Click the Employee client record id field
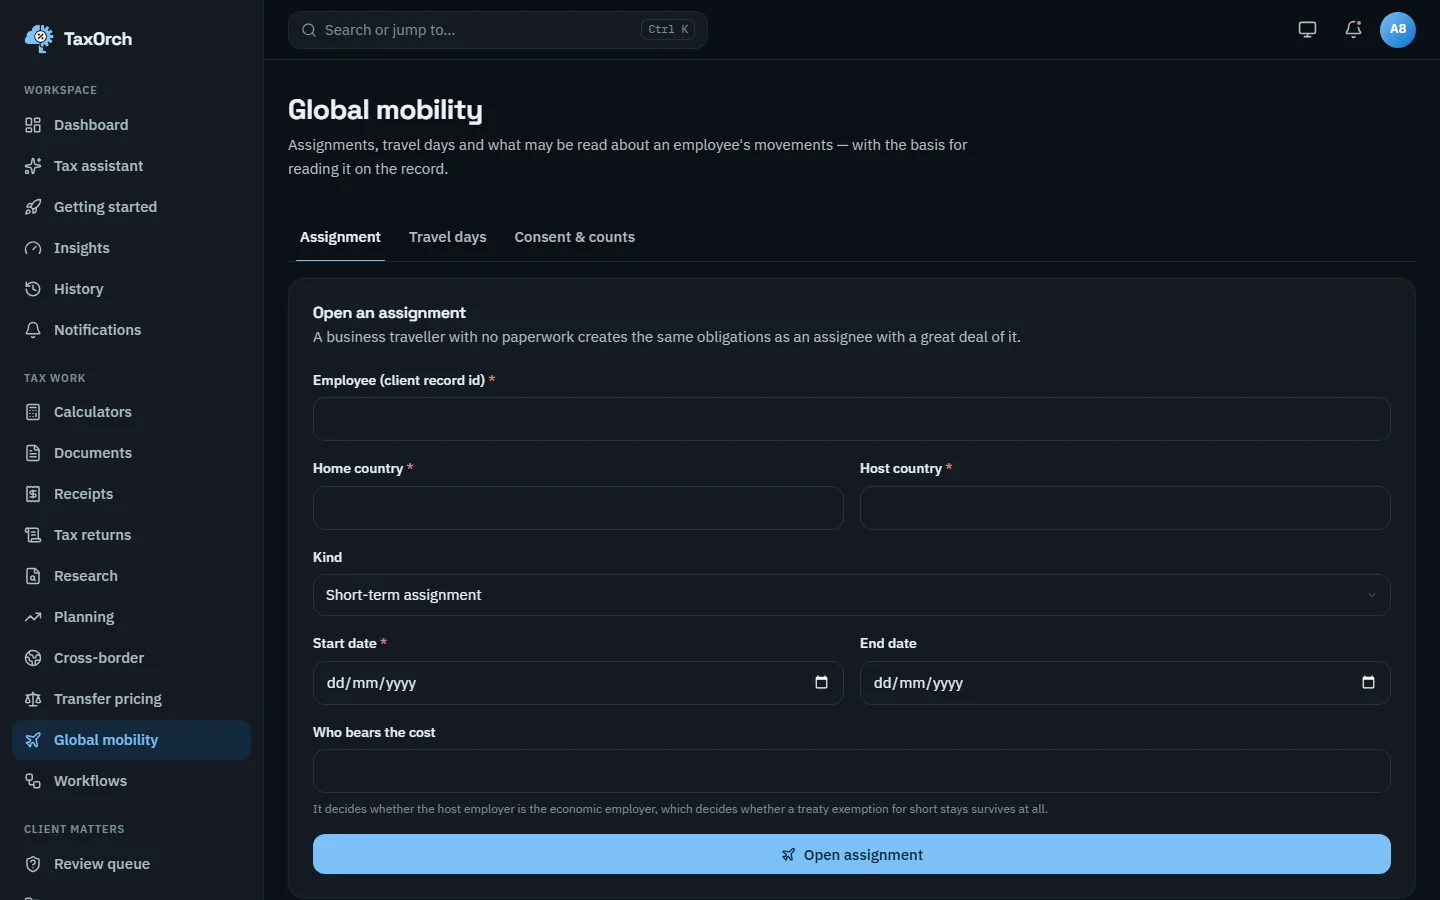 click(x=851, y=419)
